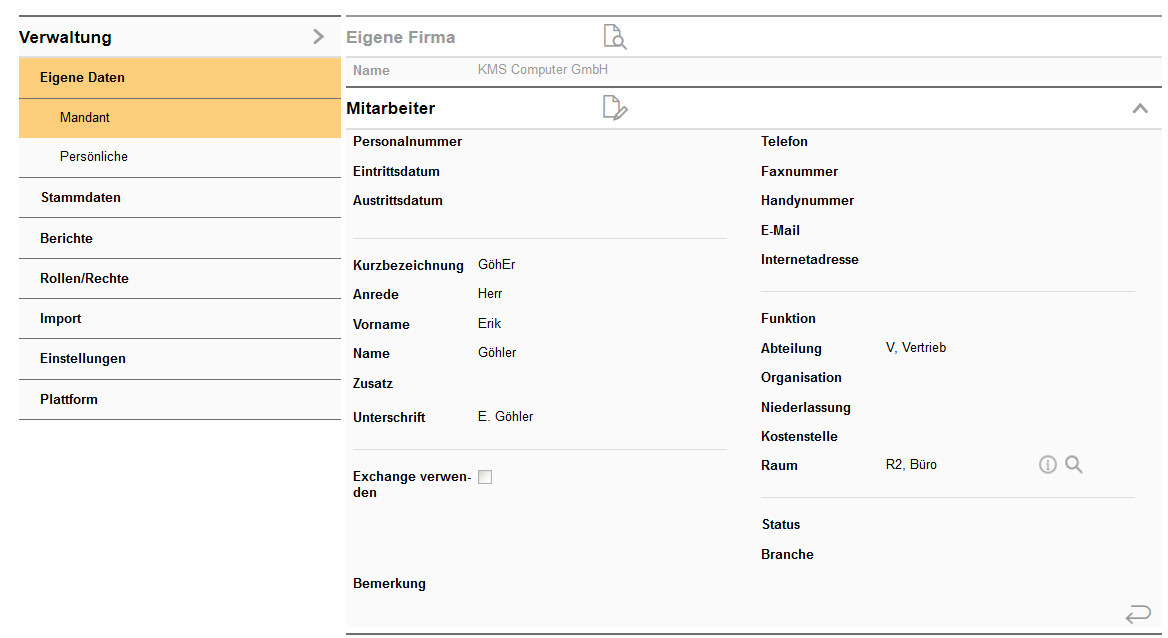Select Plattform in the sidebar
The width and height of the screenshot is (1168, 638).
69,400
